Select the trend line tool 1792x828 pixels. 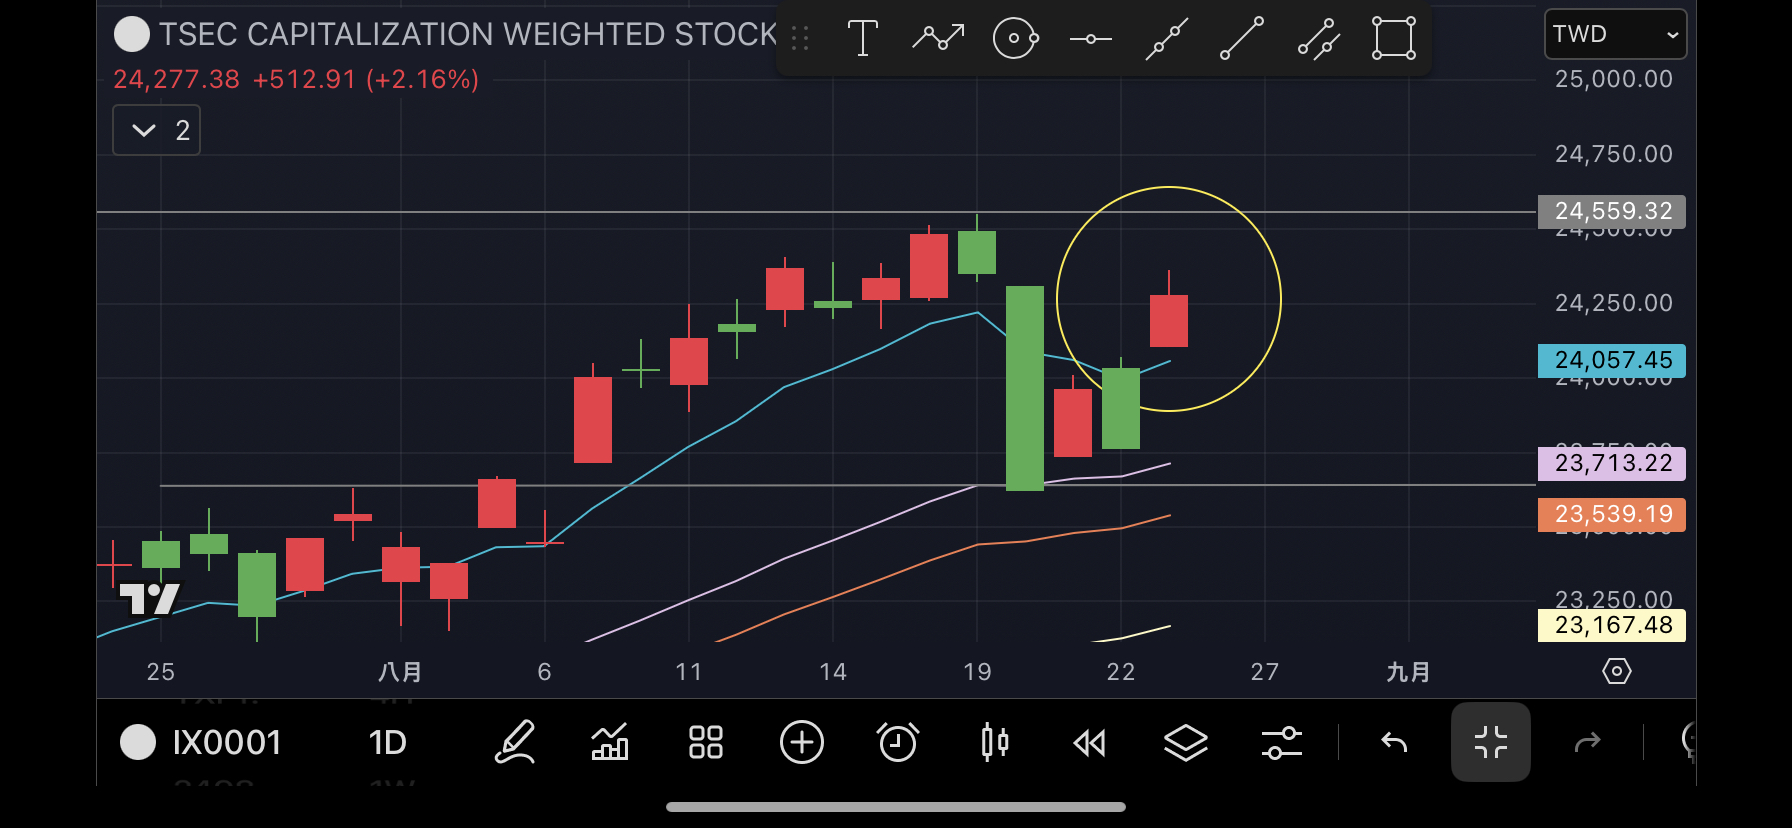[1242, 39]
